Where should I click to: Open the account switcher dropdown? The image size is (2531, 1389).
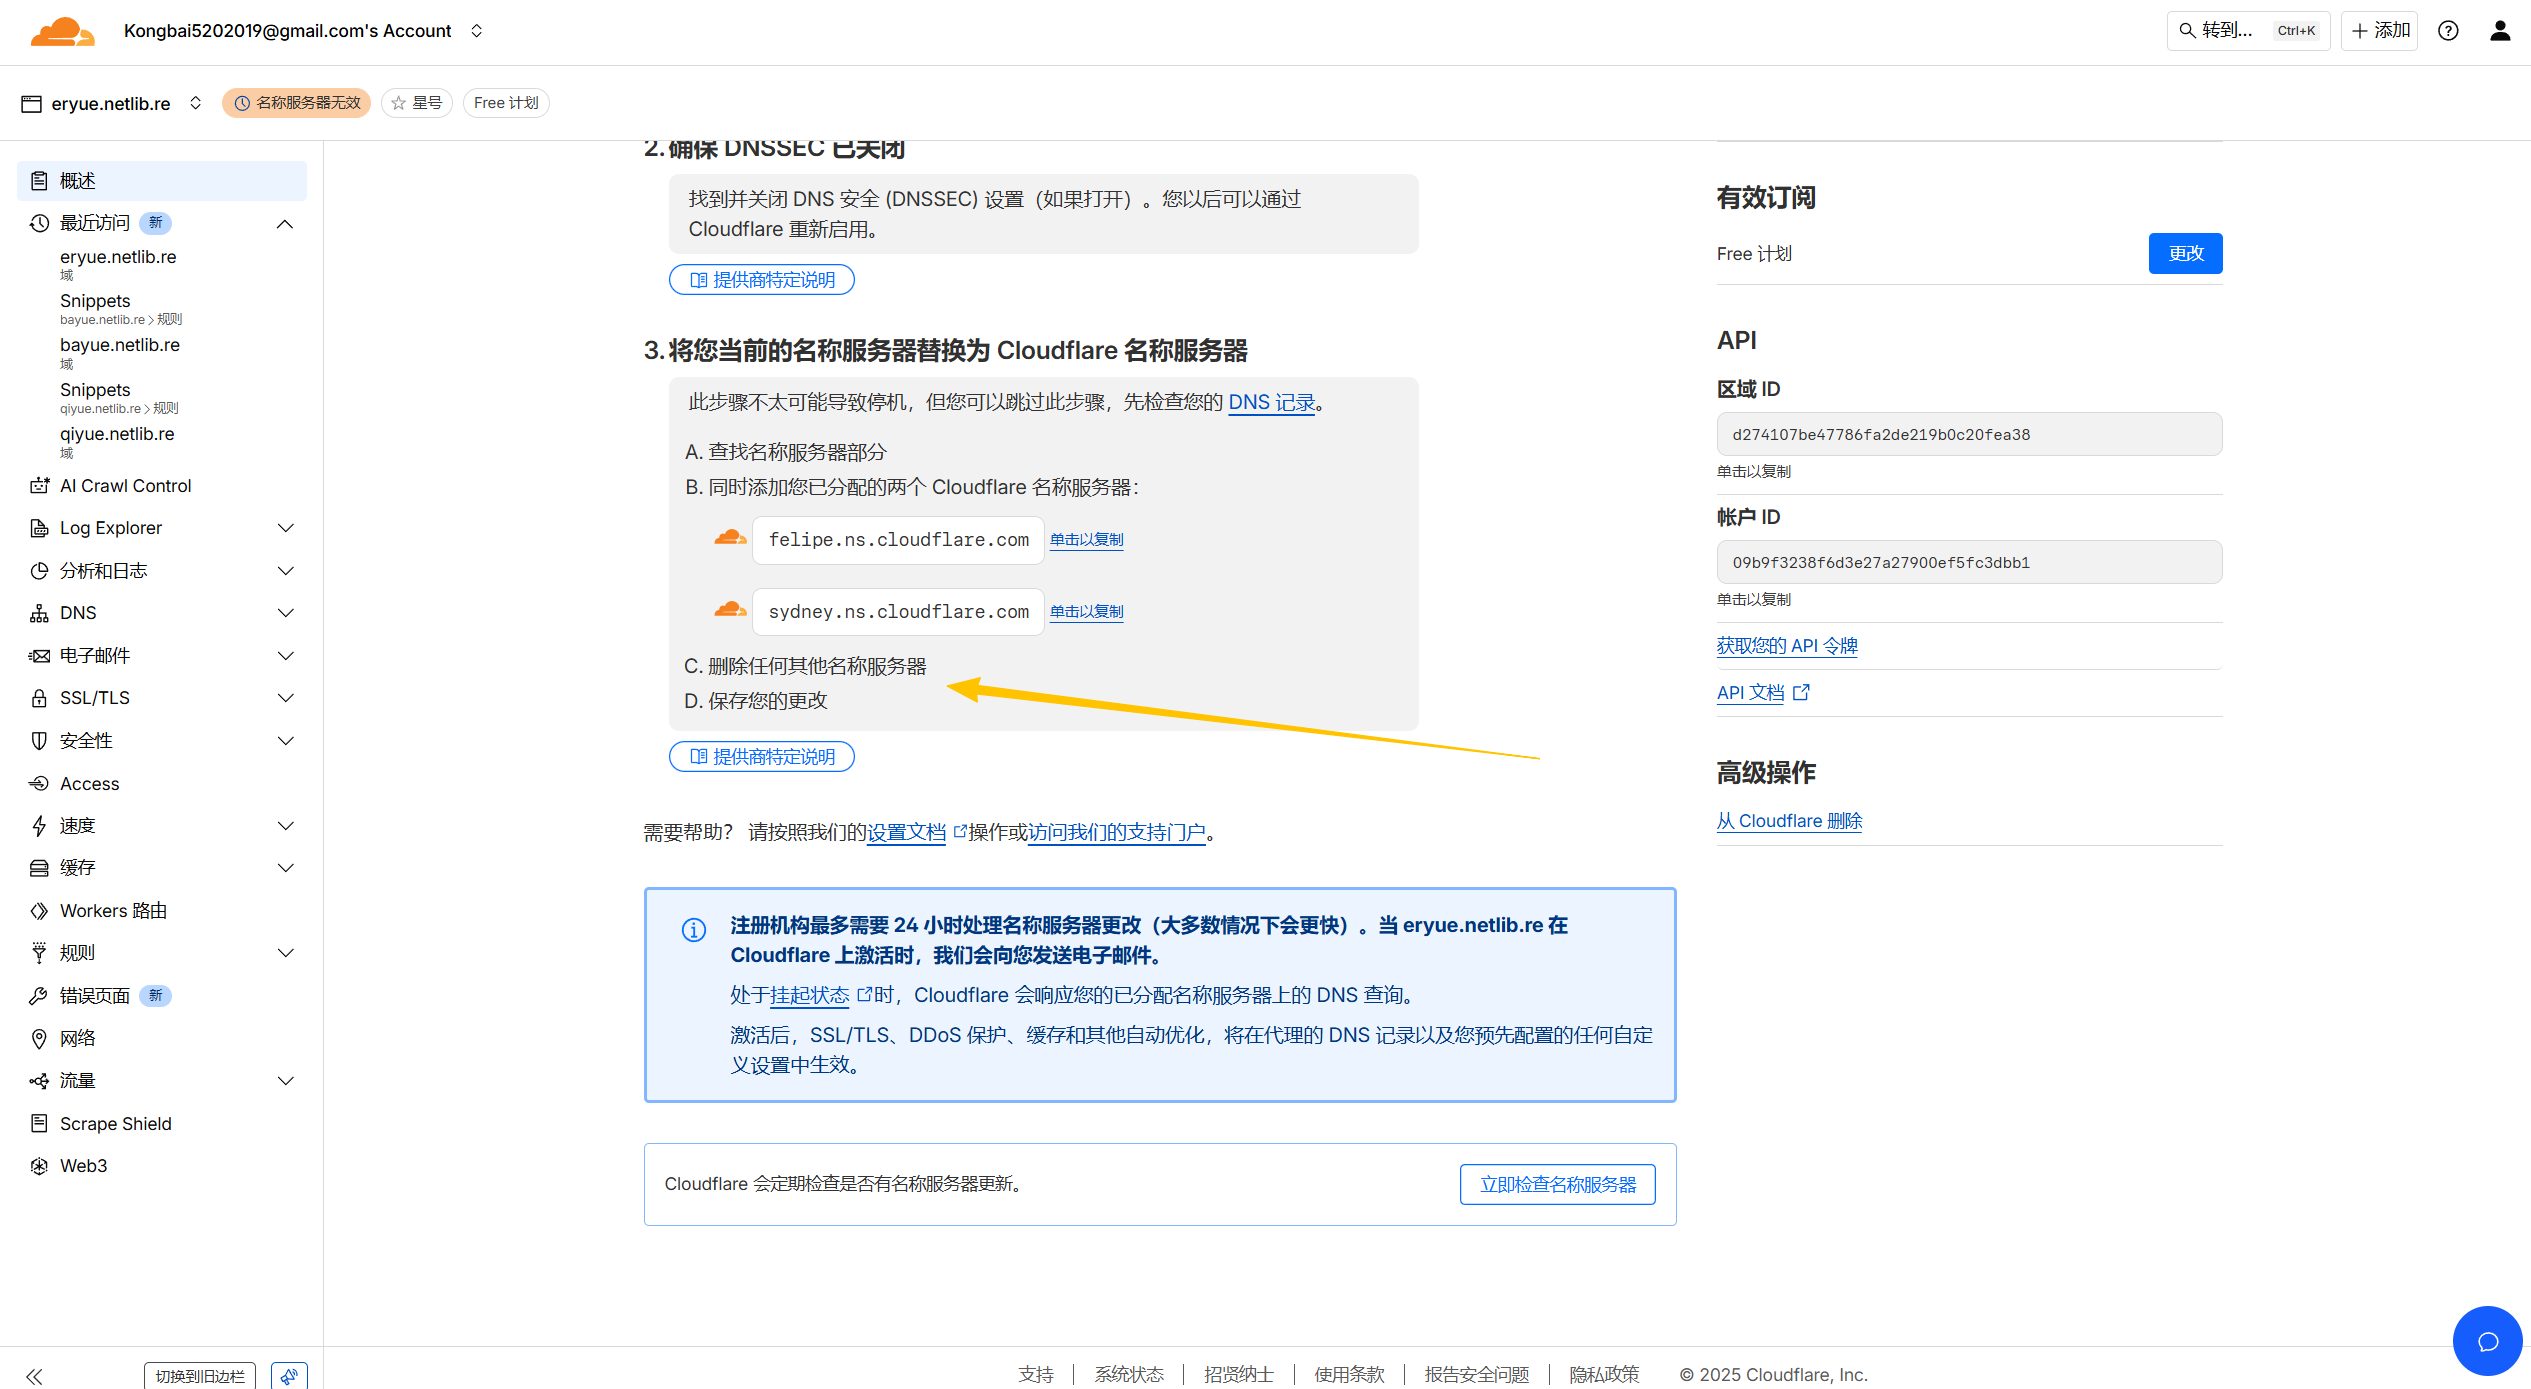pos(477,31)
